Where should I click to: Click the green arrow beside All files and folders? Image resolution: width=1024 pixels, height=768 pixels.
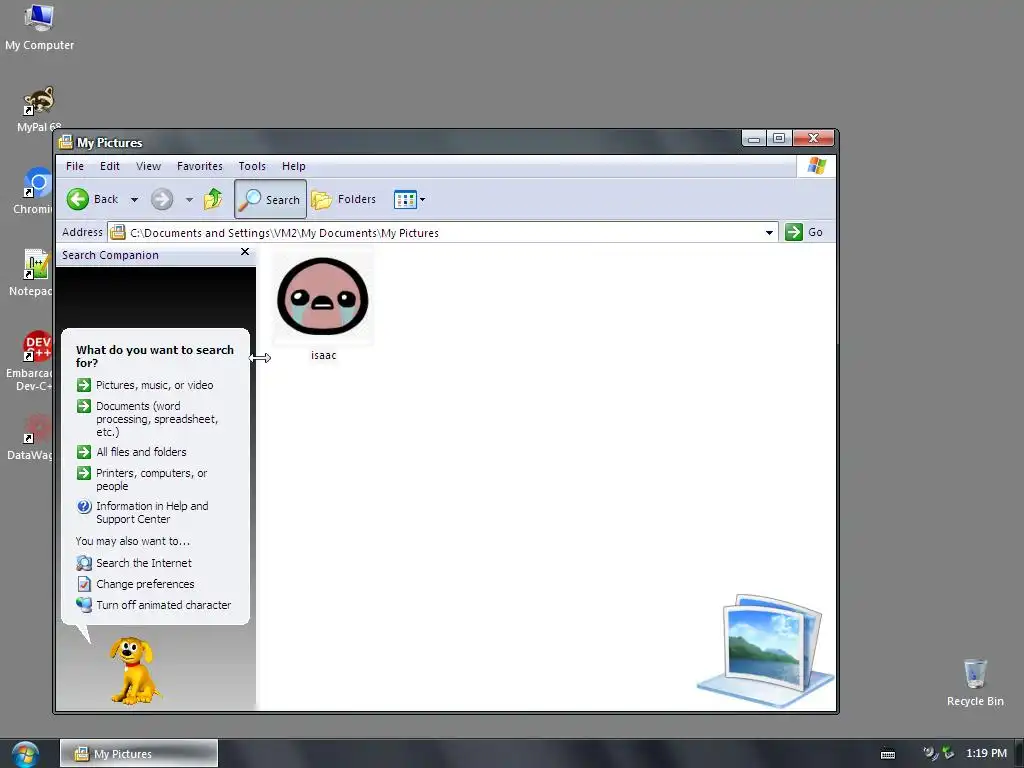tap(84, 452)
